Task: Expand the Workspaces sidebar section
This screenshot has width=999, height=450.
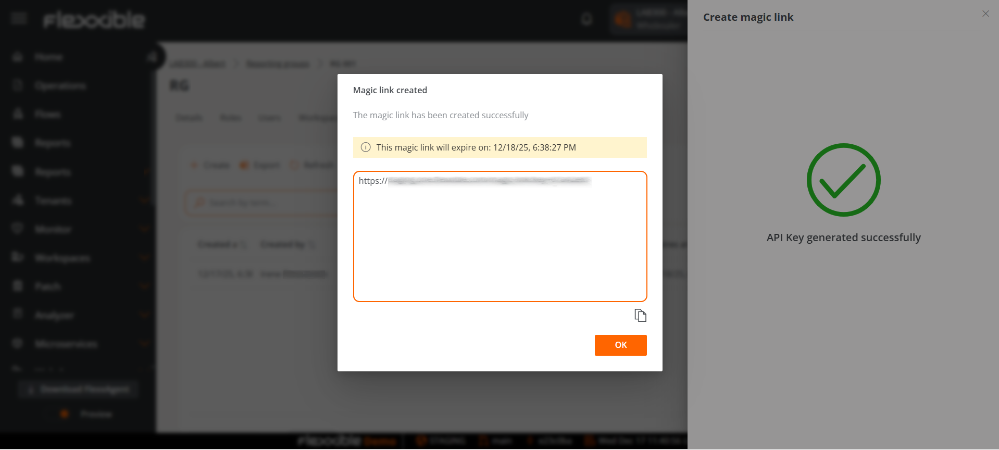Action: coord(147,257)
